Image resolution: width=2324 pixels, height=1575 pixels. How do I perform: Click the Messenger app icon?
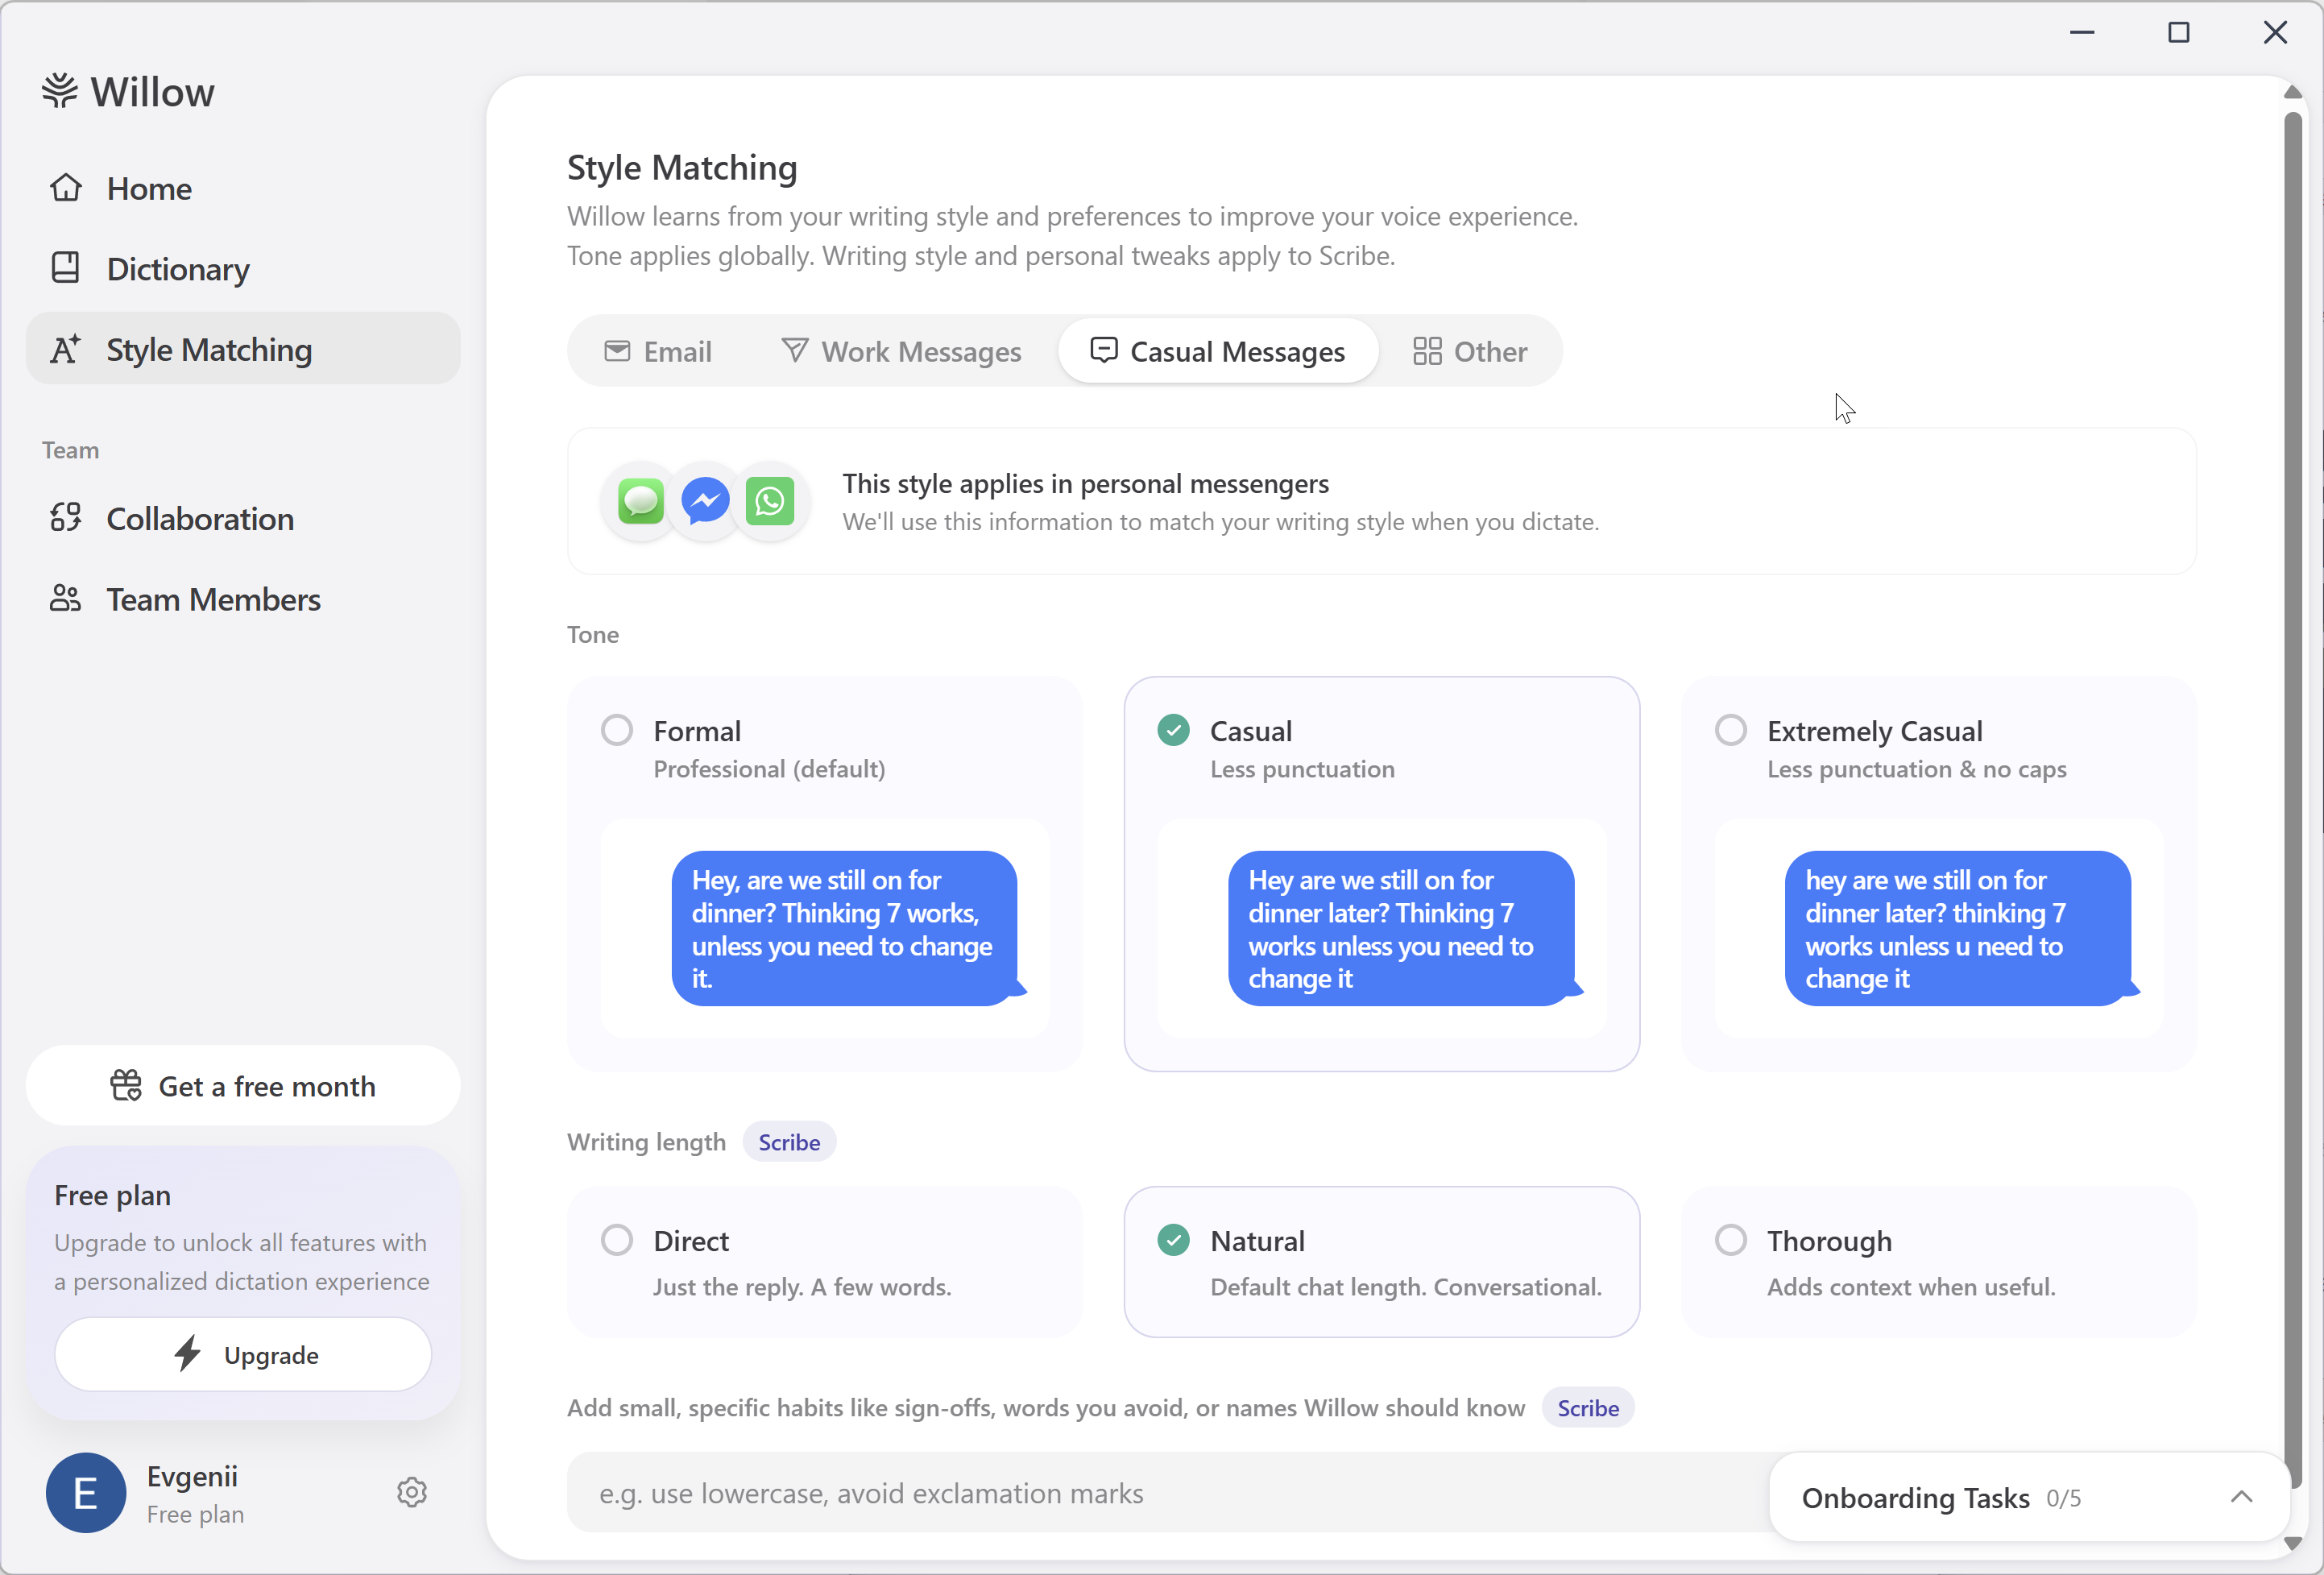705,501
